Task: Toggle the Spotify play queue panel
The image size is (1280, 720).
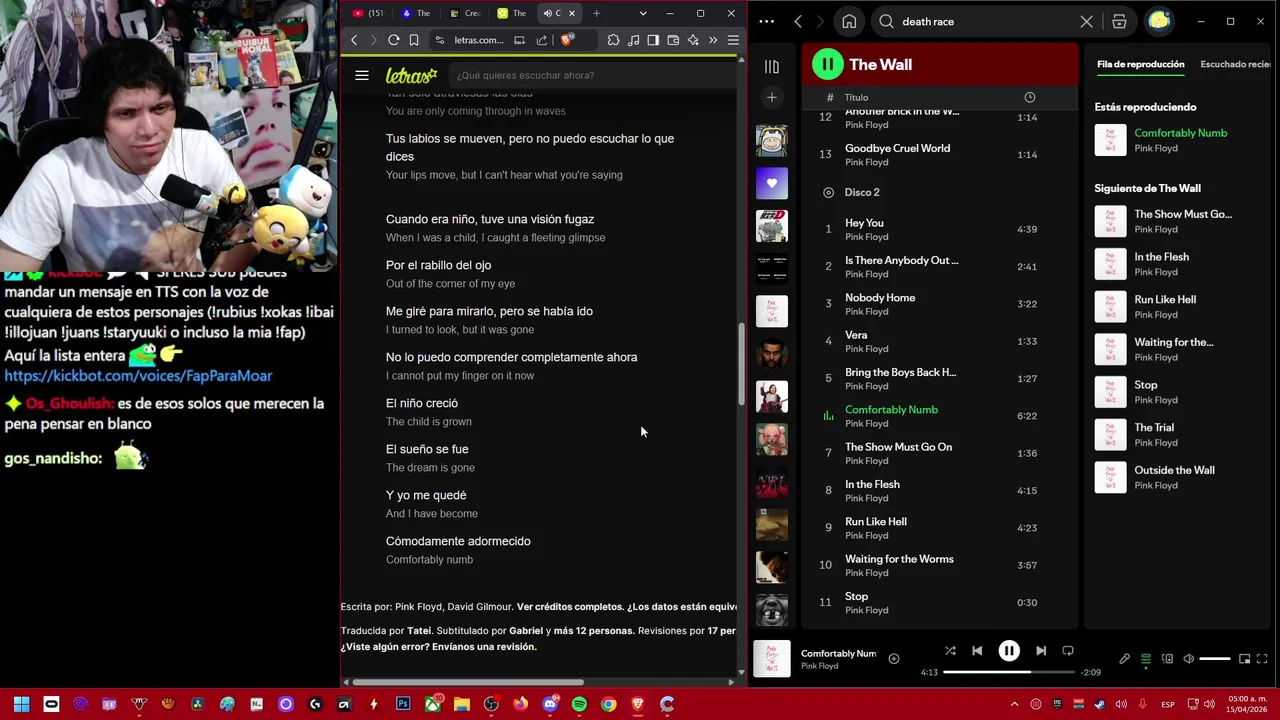Action: pyautogui.click(x=1146, y=659)
